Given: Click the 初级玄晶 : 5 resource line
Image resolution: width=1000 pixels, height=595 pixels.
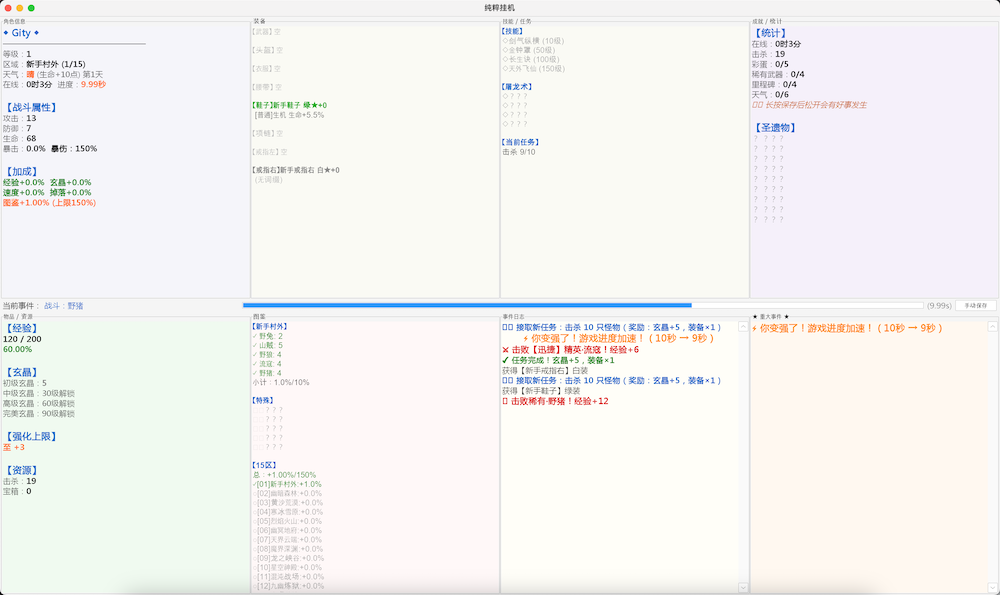Looking at the screenshot, I should pos(25,383).
